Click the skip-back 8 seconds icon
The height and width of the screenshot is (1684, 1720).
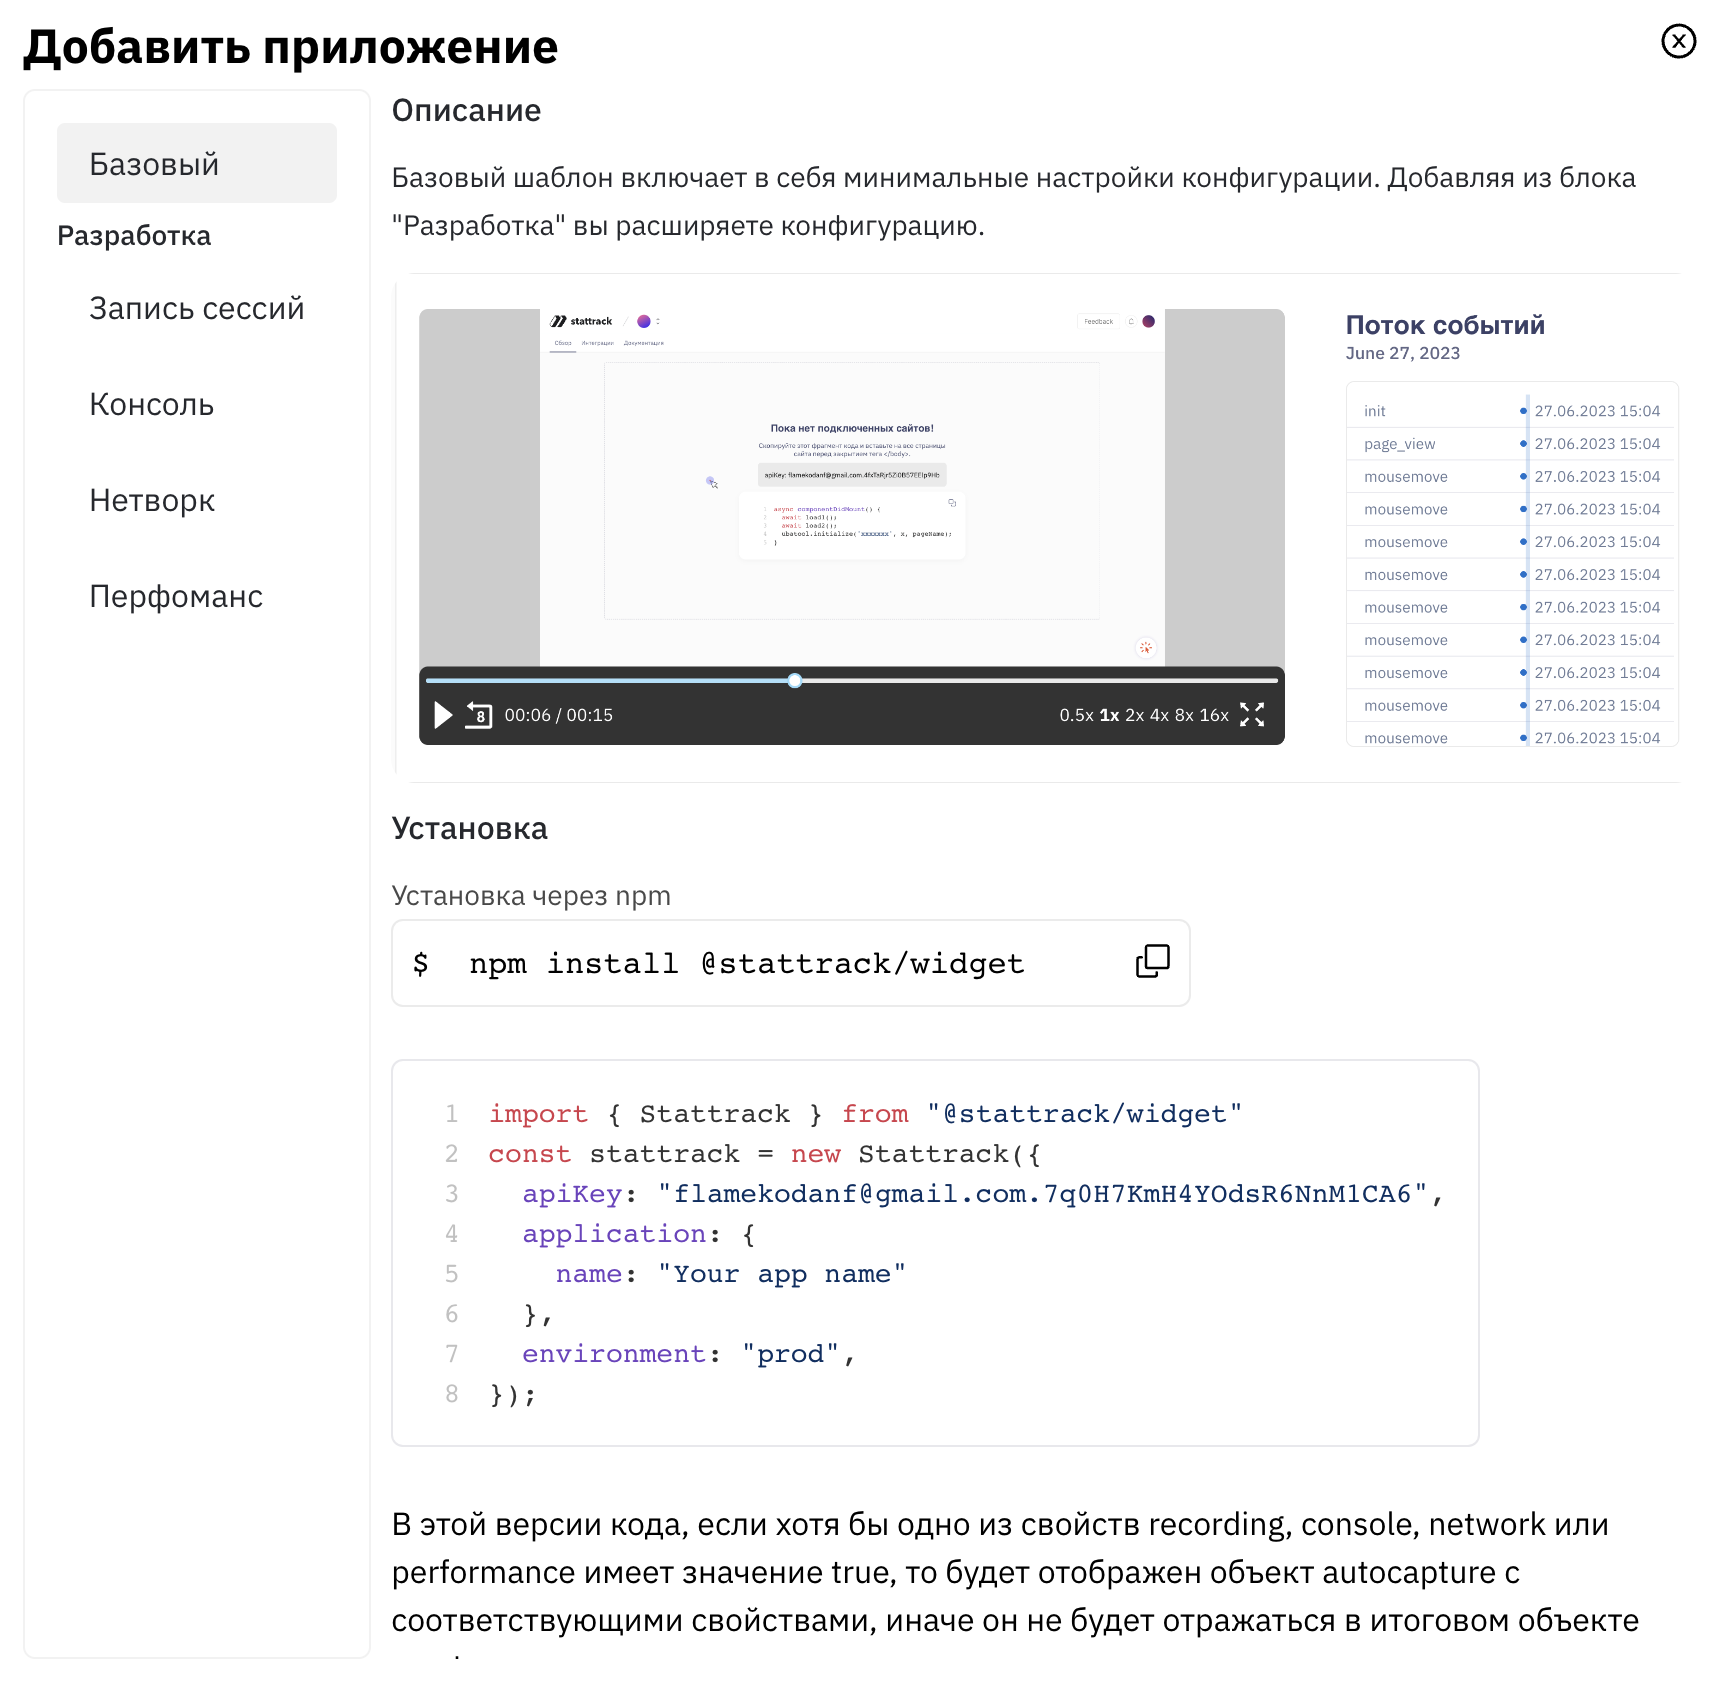point(479,715)
